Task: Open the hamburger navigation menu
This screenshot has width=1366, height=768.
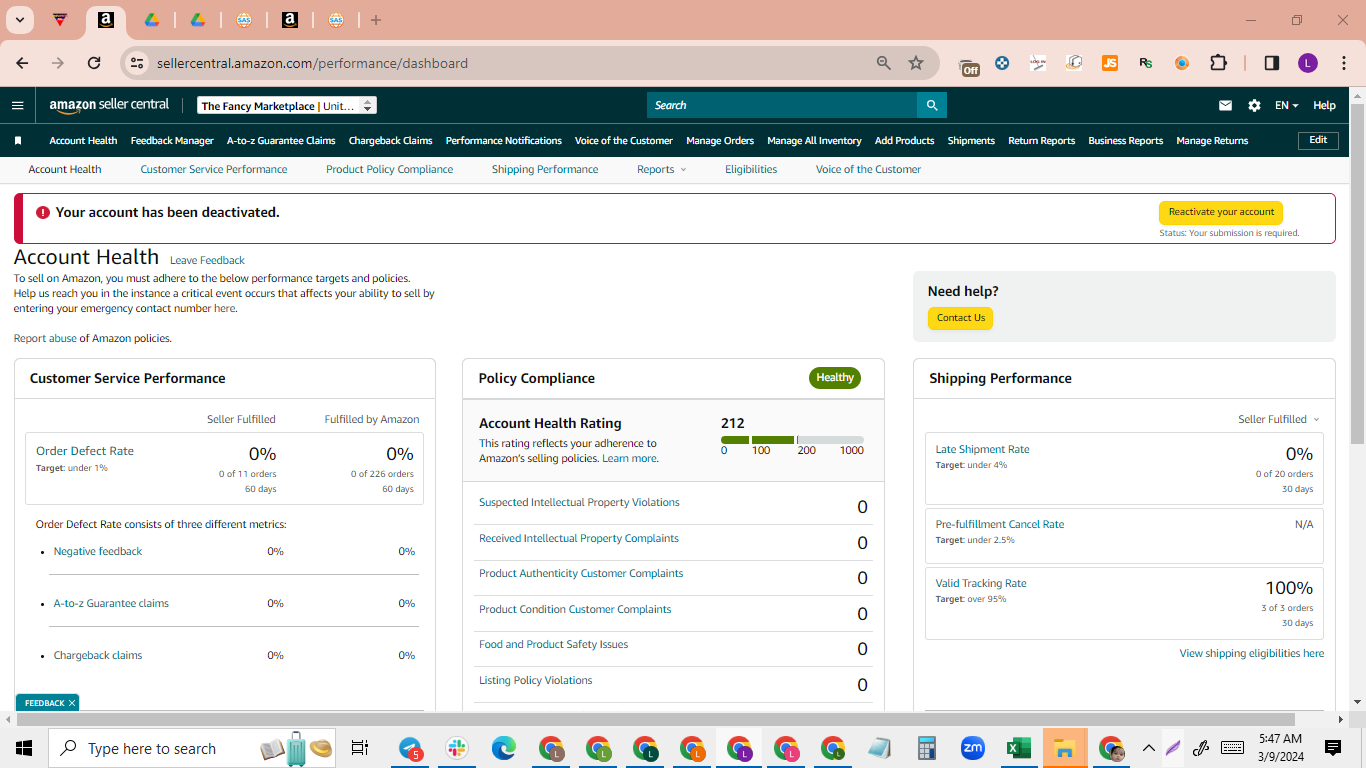Action: click(17, 105)
